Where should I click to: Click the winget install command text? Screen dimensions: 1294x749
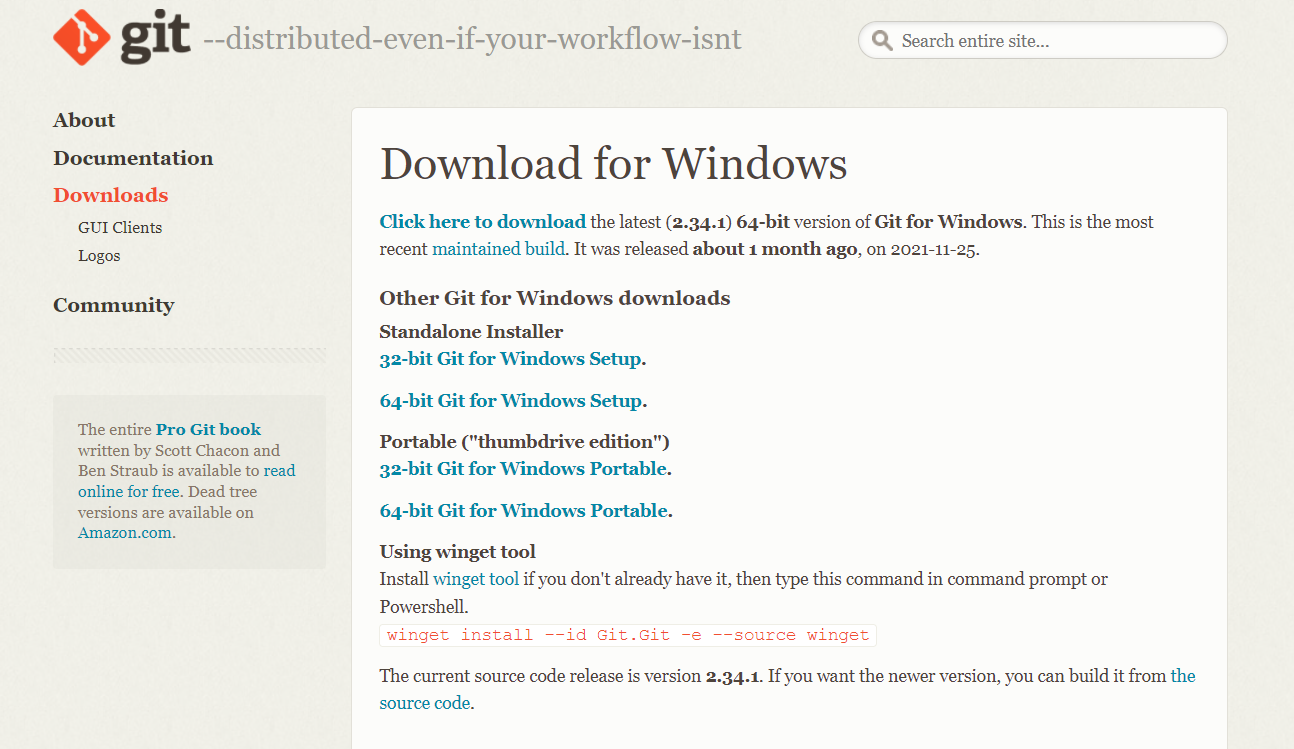(628, 635)
